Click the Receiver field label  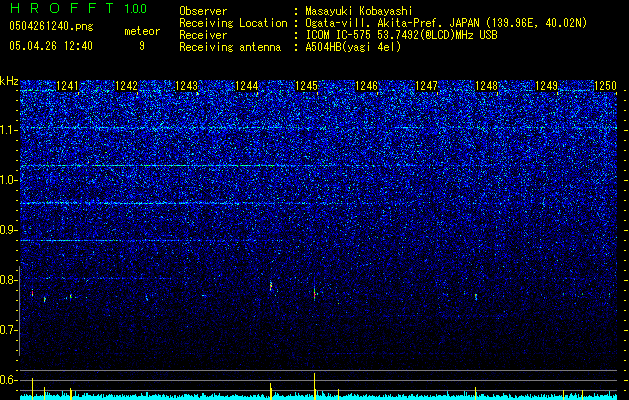203,35
